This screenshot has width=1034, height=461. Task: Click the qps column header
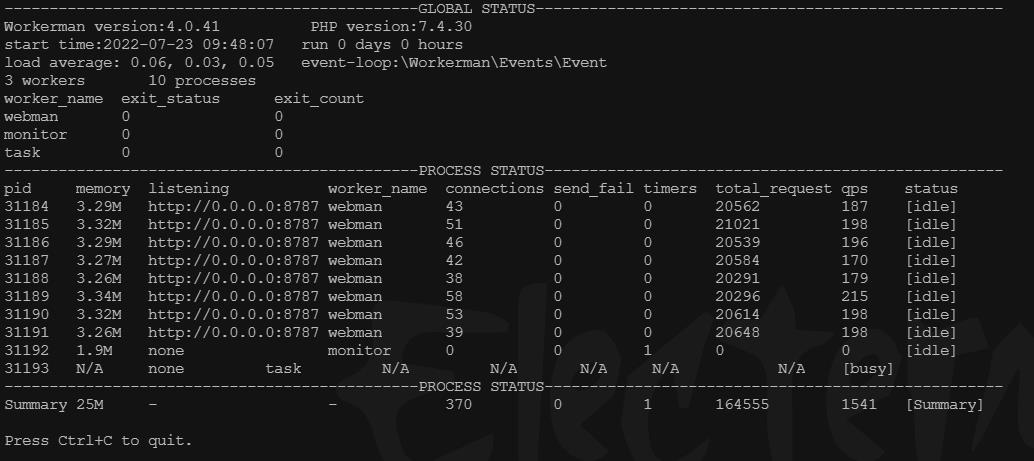855,189
